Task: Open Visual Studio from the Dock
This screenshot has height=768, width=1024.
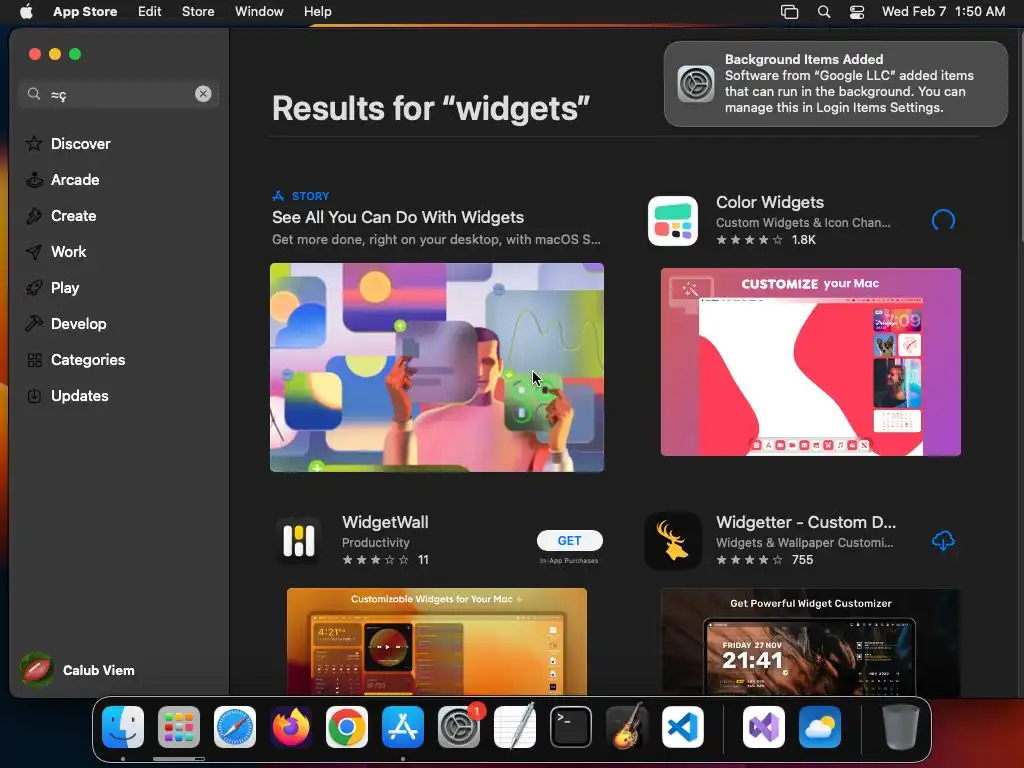Action: click(764, 727)
